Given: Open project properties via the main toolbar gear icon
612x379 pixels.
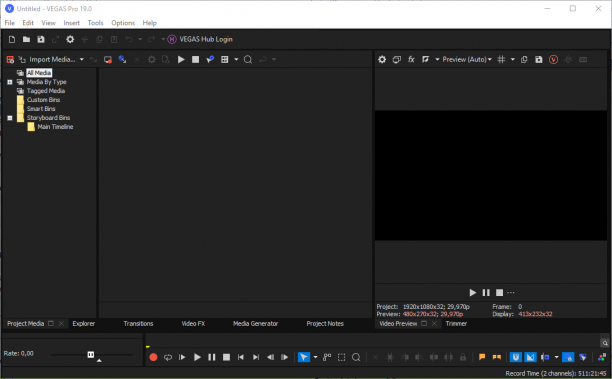Looking at the screenshot, I should 70,39.
